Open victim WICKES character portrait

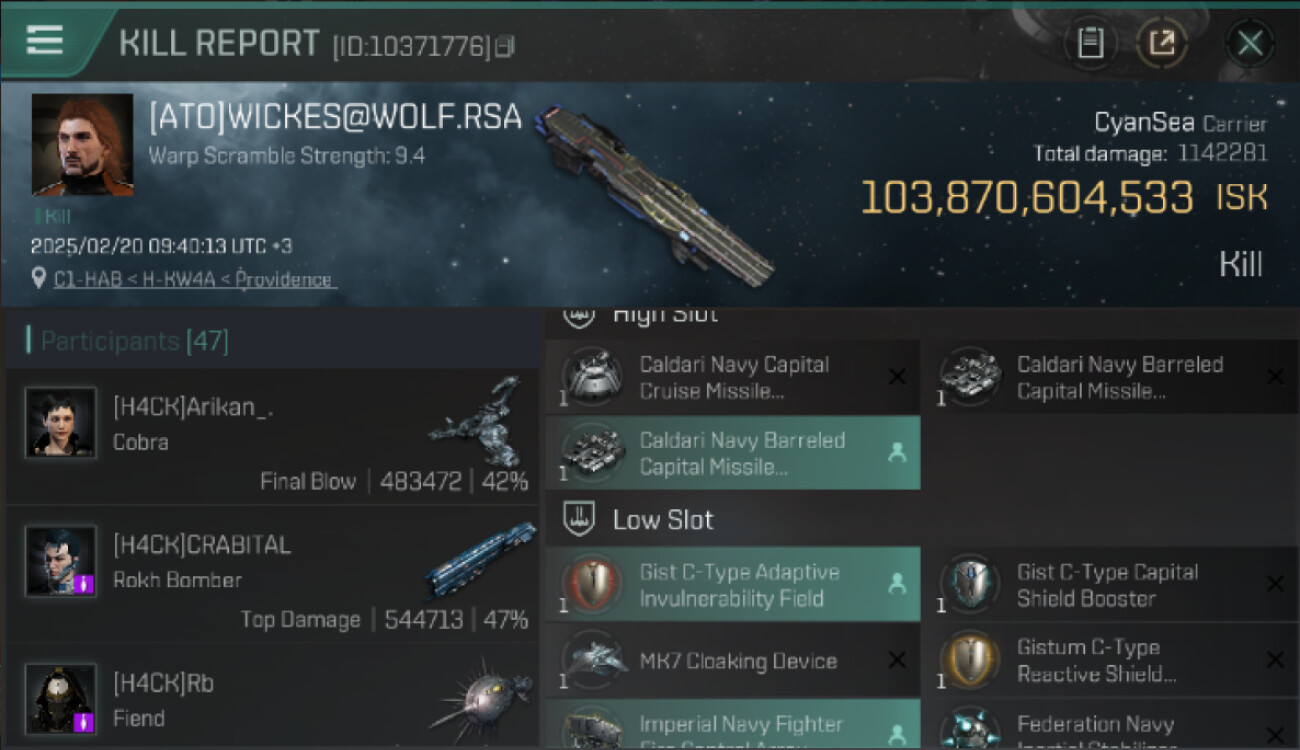82,145
